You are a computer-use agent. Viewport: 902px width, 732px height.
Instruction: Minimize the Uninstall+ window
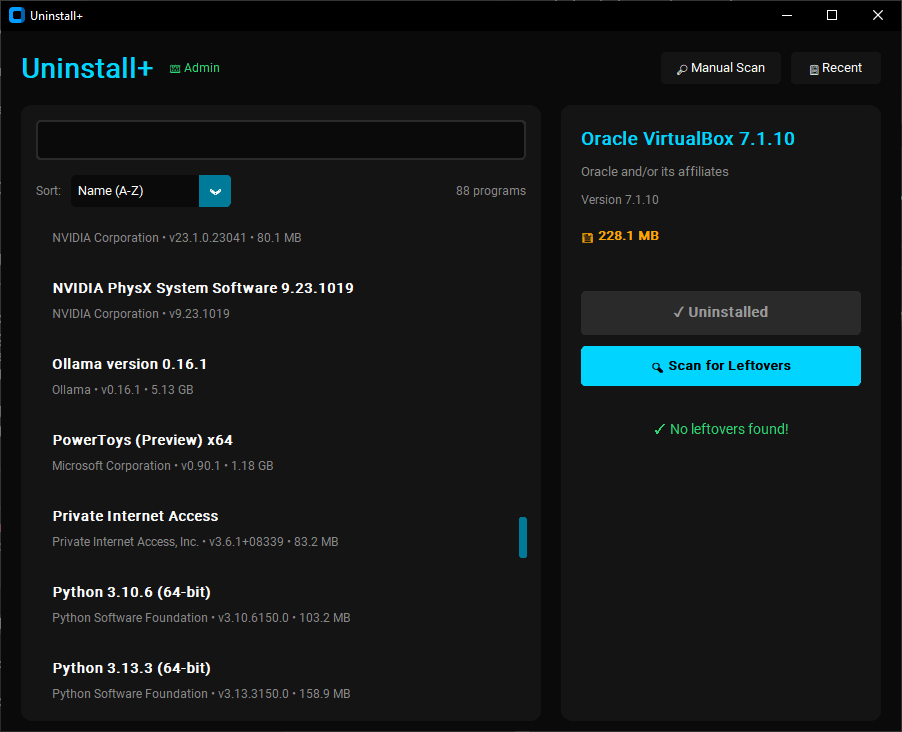pyautogui.click(x=787, y=16)
